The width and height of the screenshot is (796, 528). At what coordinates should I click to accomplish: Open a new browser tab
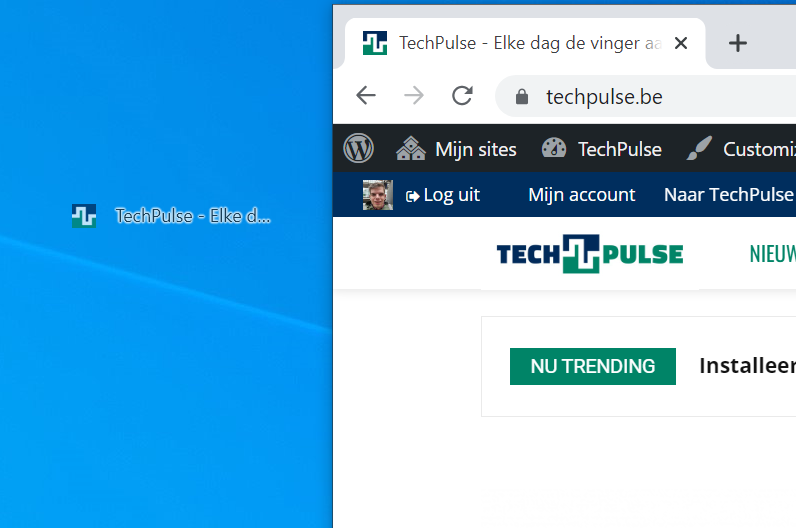[738, 43]
